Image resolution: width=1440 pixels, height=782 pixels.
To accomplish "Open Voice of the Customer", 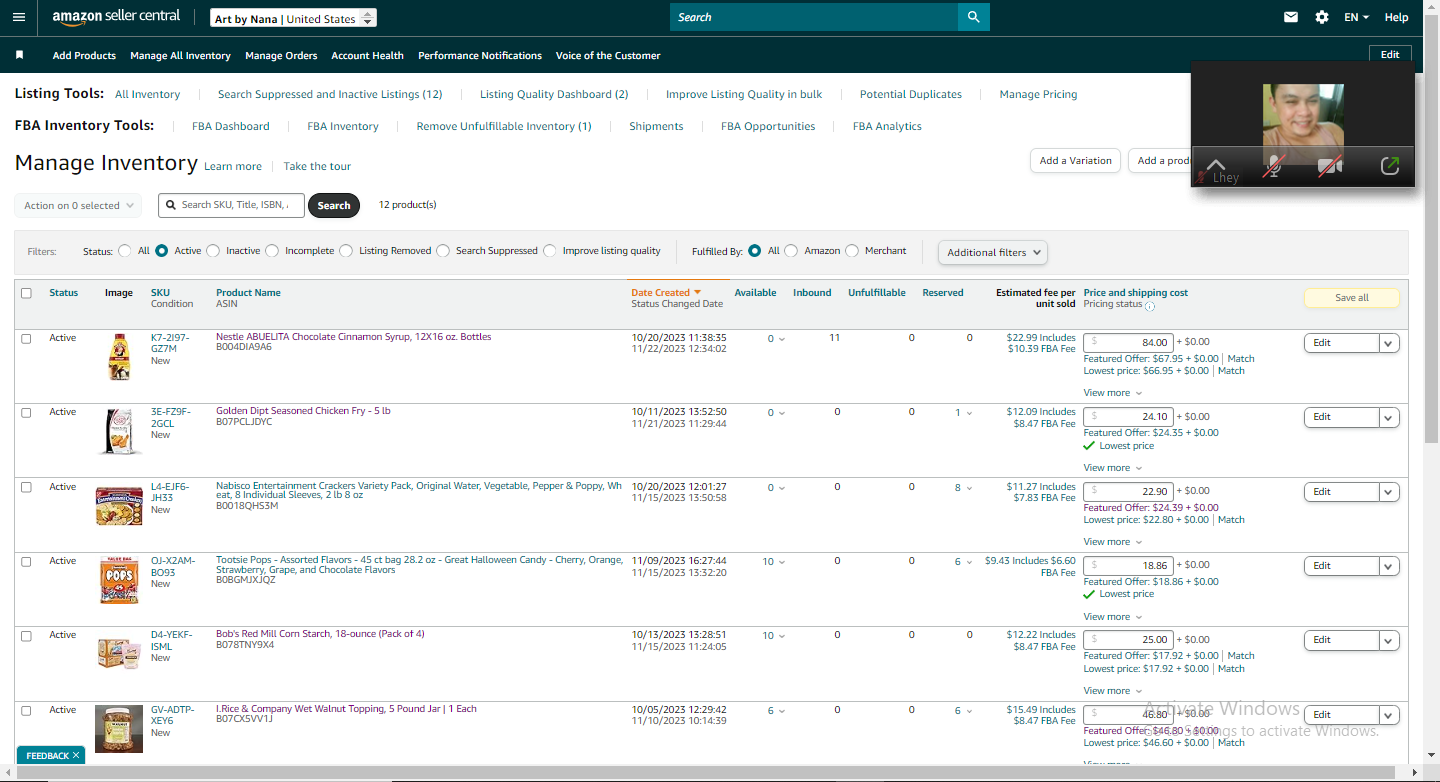I will click(x=608, y=55).
